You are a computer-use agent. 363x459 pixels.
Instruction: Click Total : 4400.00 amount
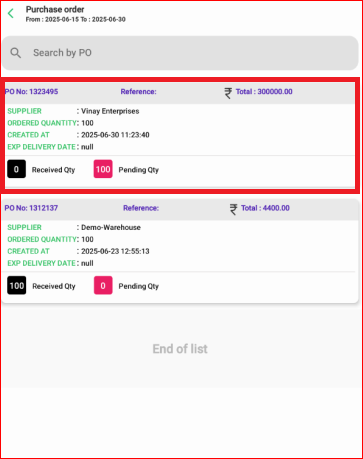[x=265, y=208]
